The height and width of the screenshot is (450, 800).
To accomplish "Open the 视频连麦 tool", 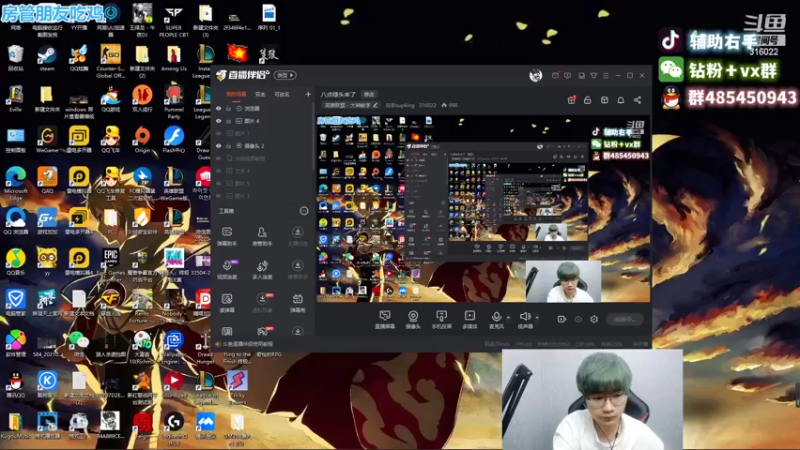I will [227, 269].
